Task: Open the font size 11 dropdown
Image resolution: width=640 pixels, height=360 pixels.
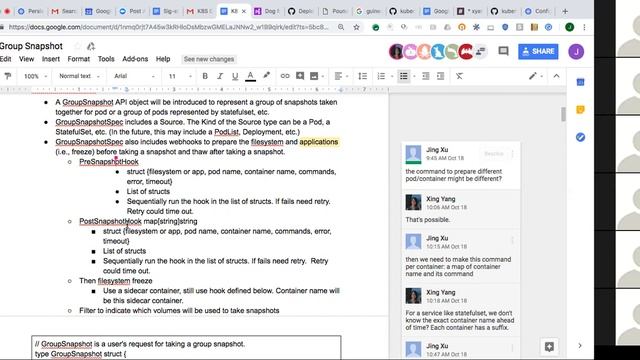Action: point(180,76)
